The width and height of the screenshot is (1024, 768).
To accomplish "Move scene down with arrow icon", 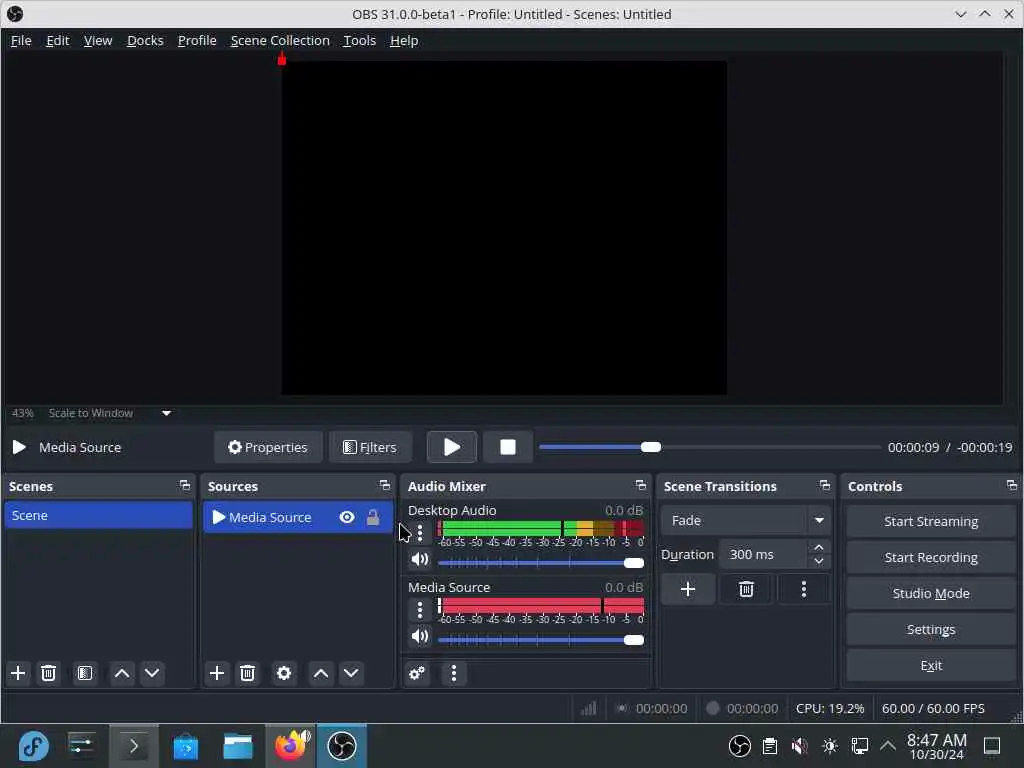I will (x=152, y=673).
